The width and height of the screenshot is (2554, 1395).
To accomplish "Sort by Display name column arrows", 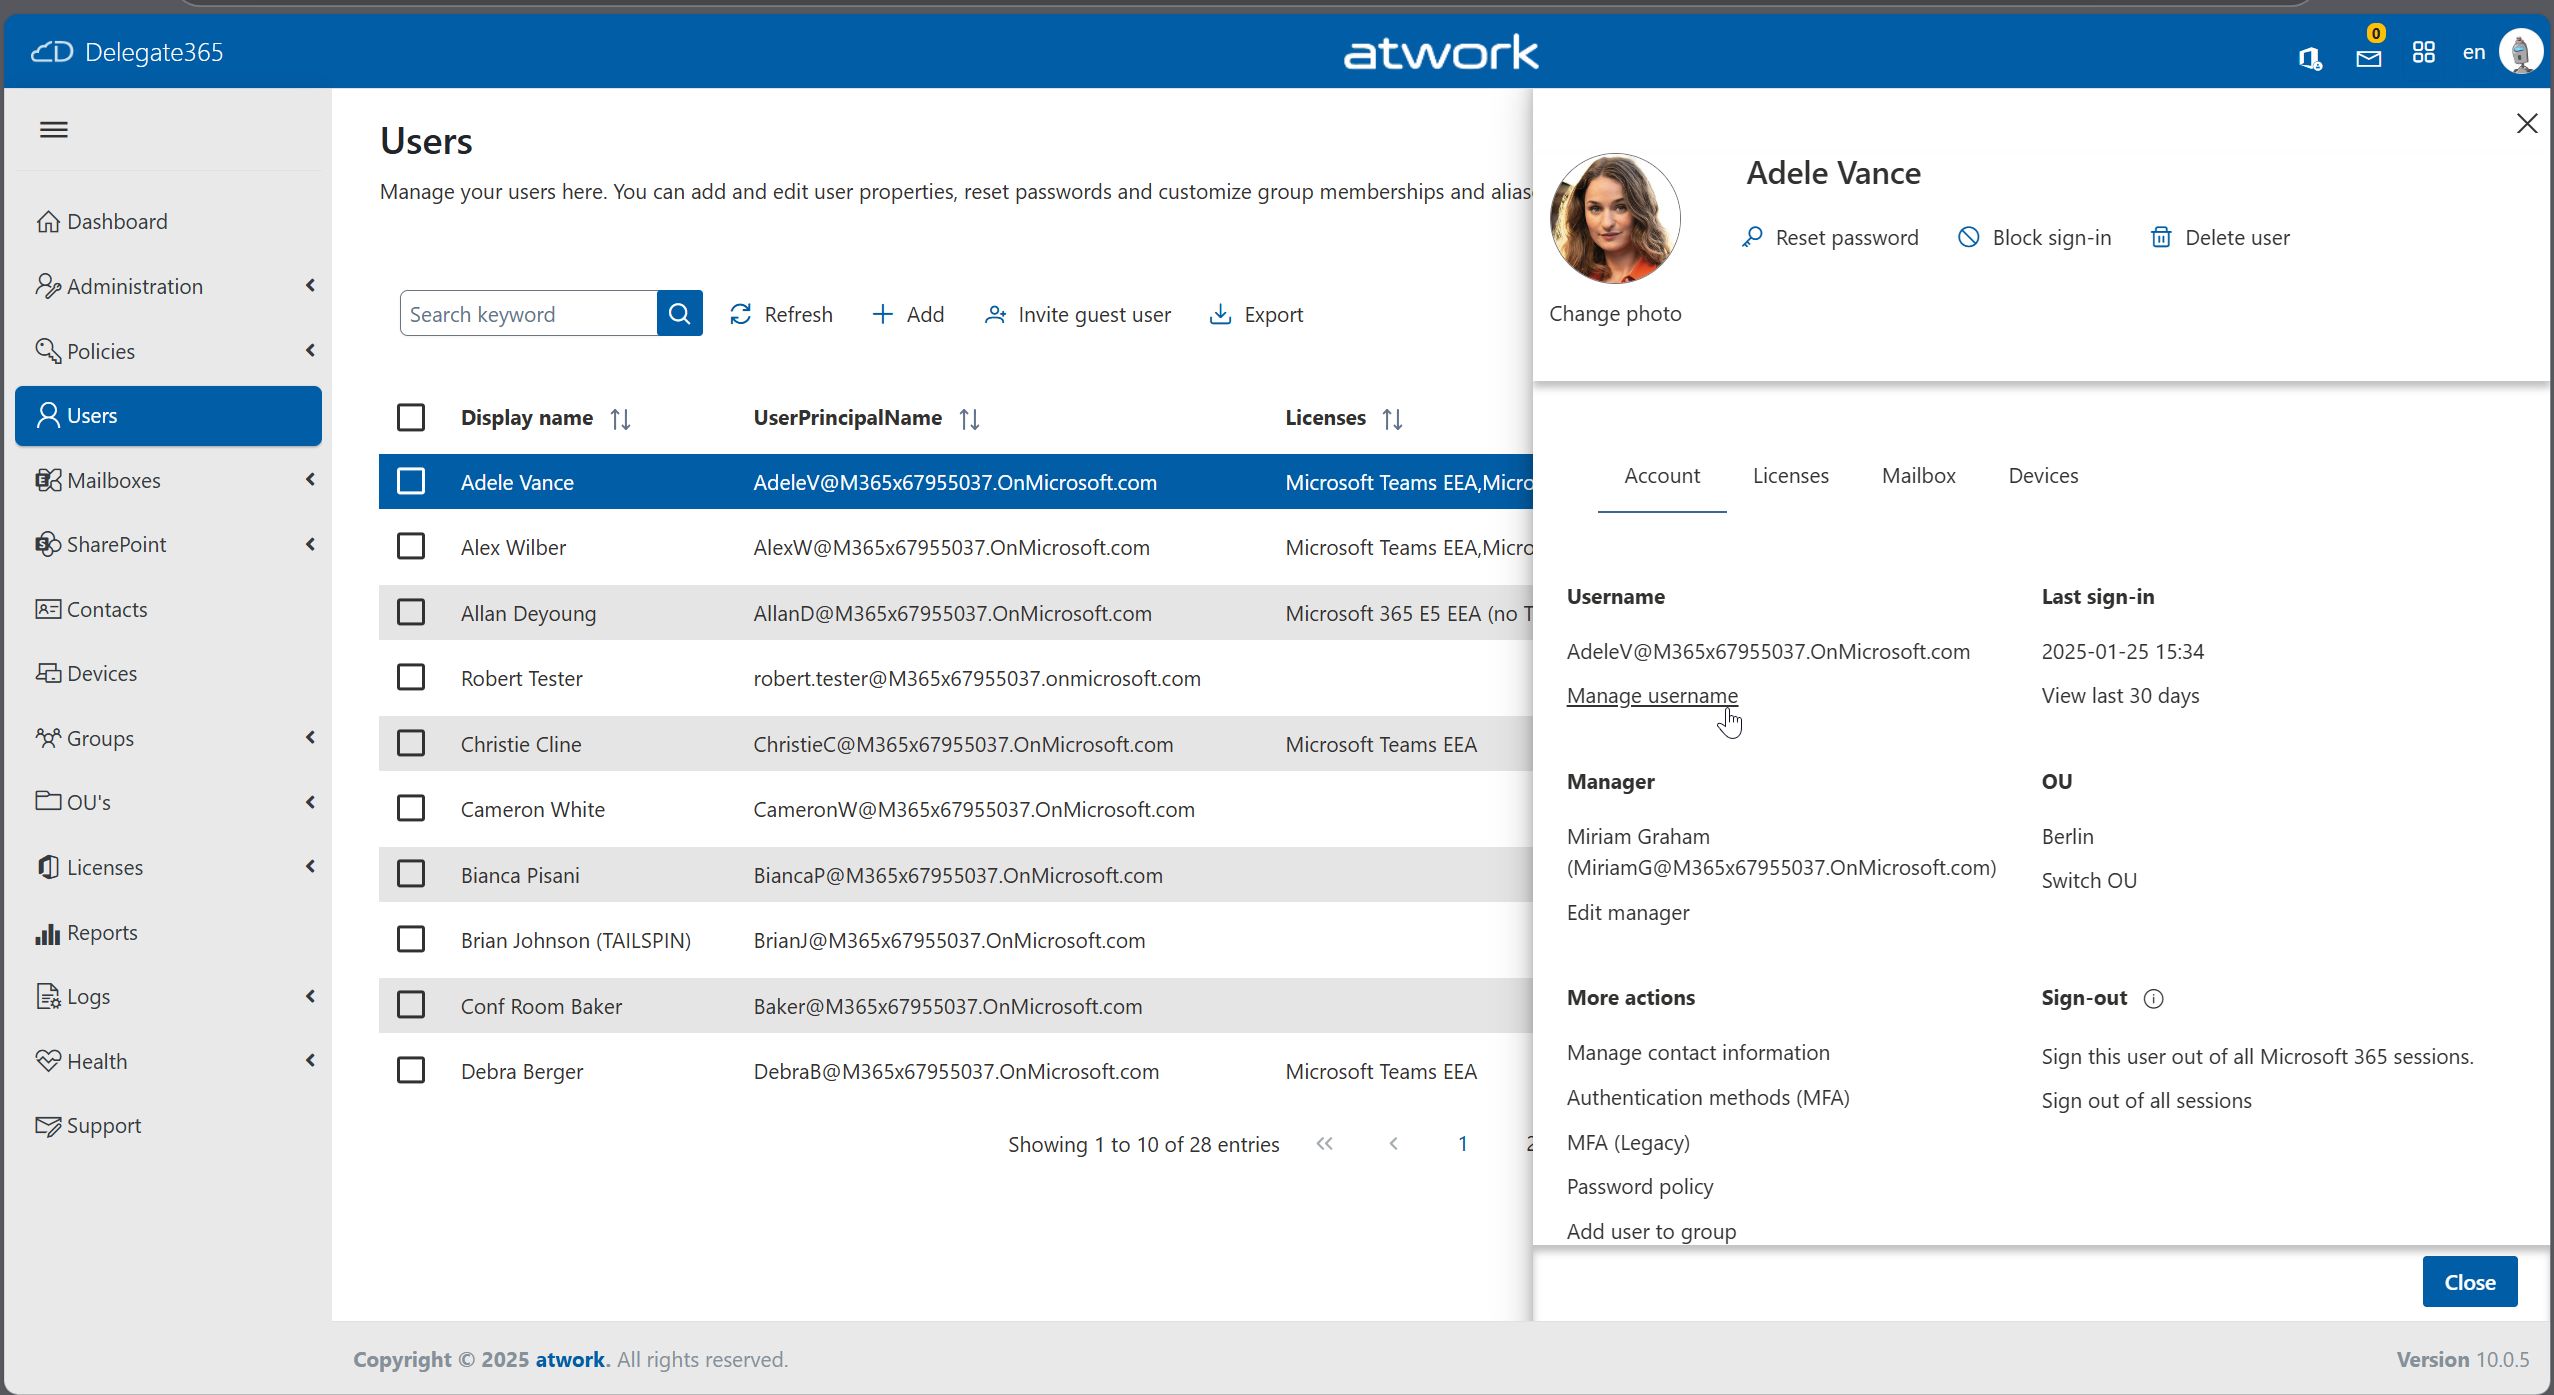I will 620,418.
